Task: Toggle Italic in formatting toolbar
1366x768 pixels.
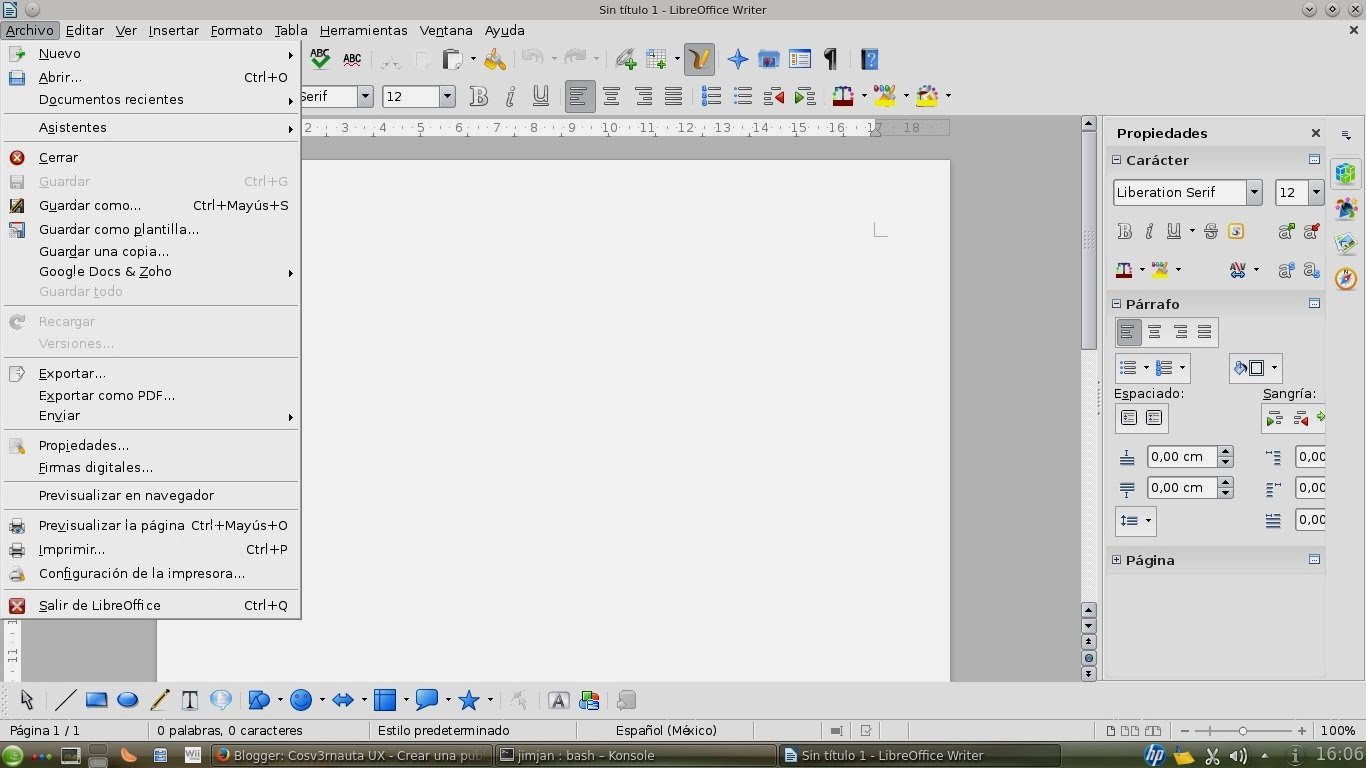Action: click(x=510, y=96)
